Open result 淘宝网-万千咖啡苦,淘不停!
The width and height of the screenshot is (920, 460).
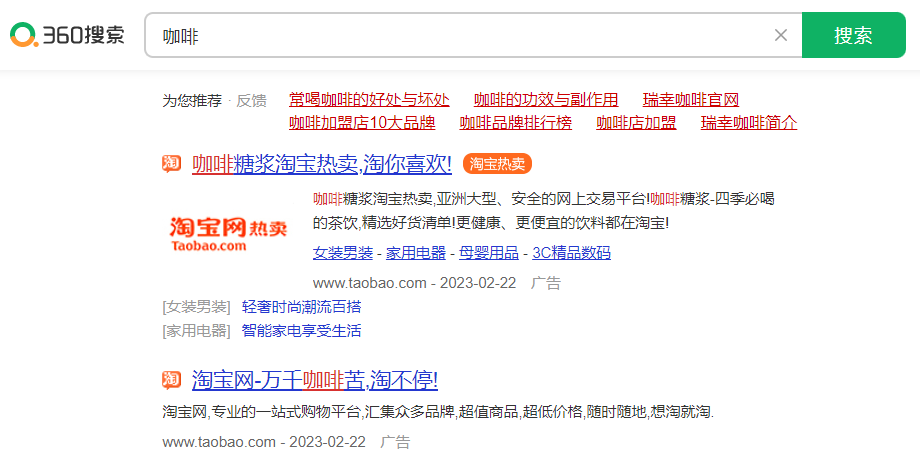click(314, 381)
